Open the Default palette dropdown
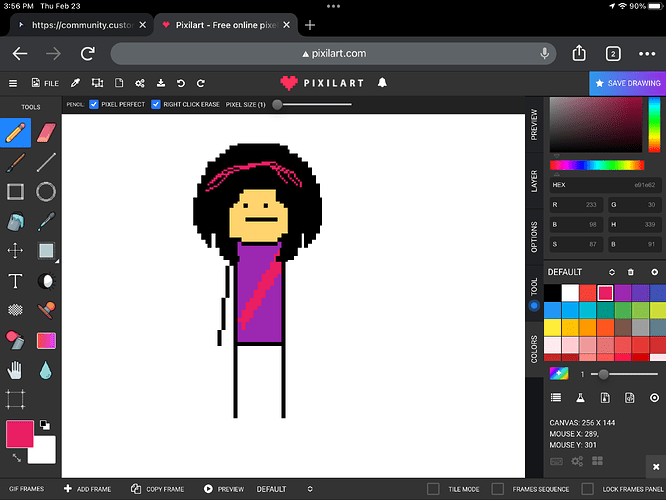This screenshot has height=500, width=666. click(x=611, y=272)
